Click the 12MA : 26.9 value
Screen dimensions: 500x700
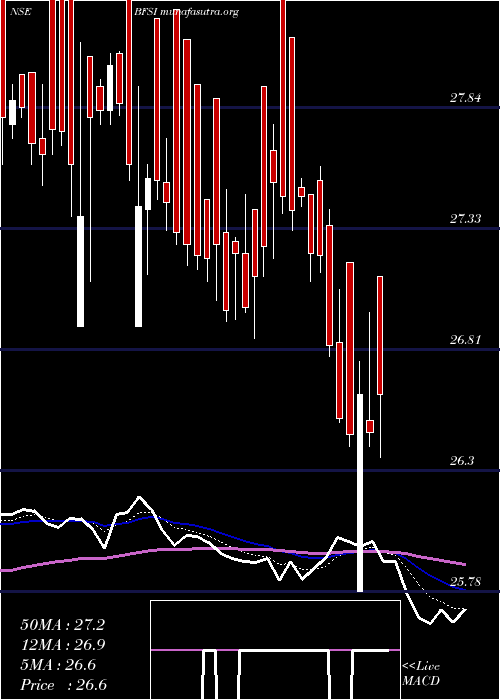[62, 645]
